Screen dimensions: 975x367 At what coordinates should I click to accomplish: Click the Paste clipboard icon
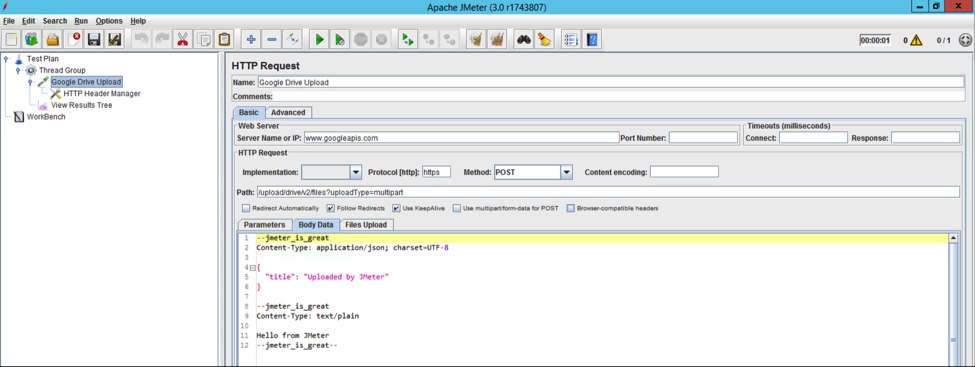coord(224,40)
